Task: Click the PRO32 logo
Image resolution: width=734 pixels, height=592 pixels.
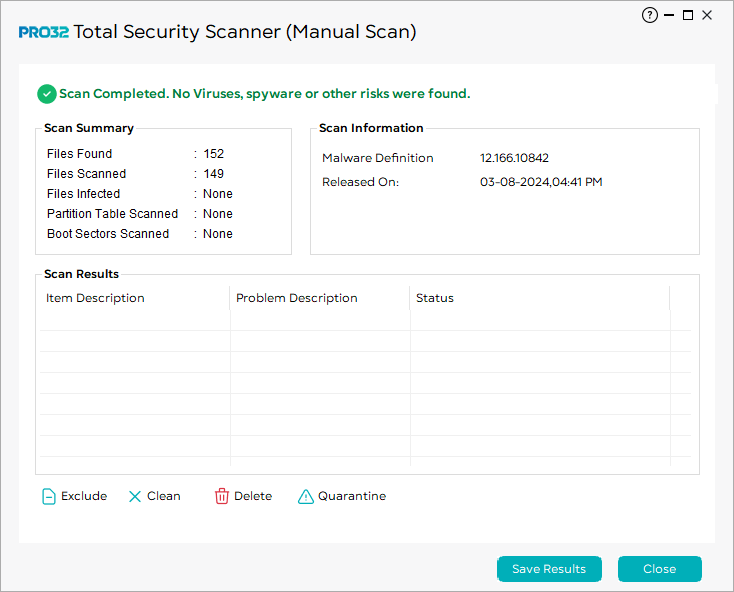Action: click(43, 32)
